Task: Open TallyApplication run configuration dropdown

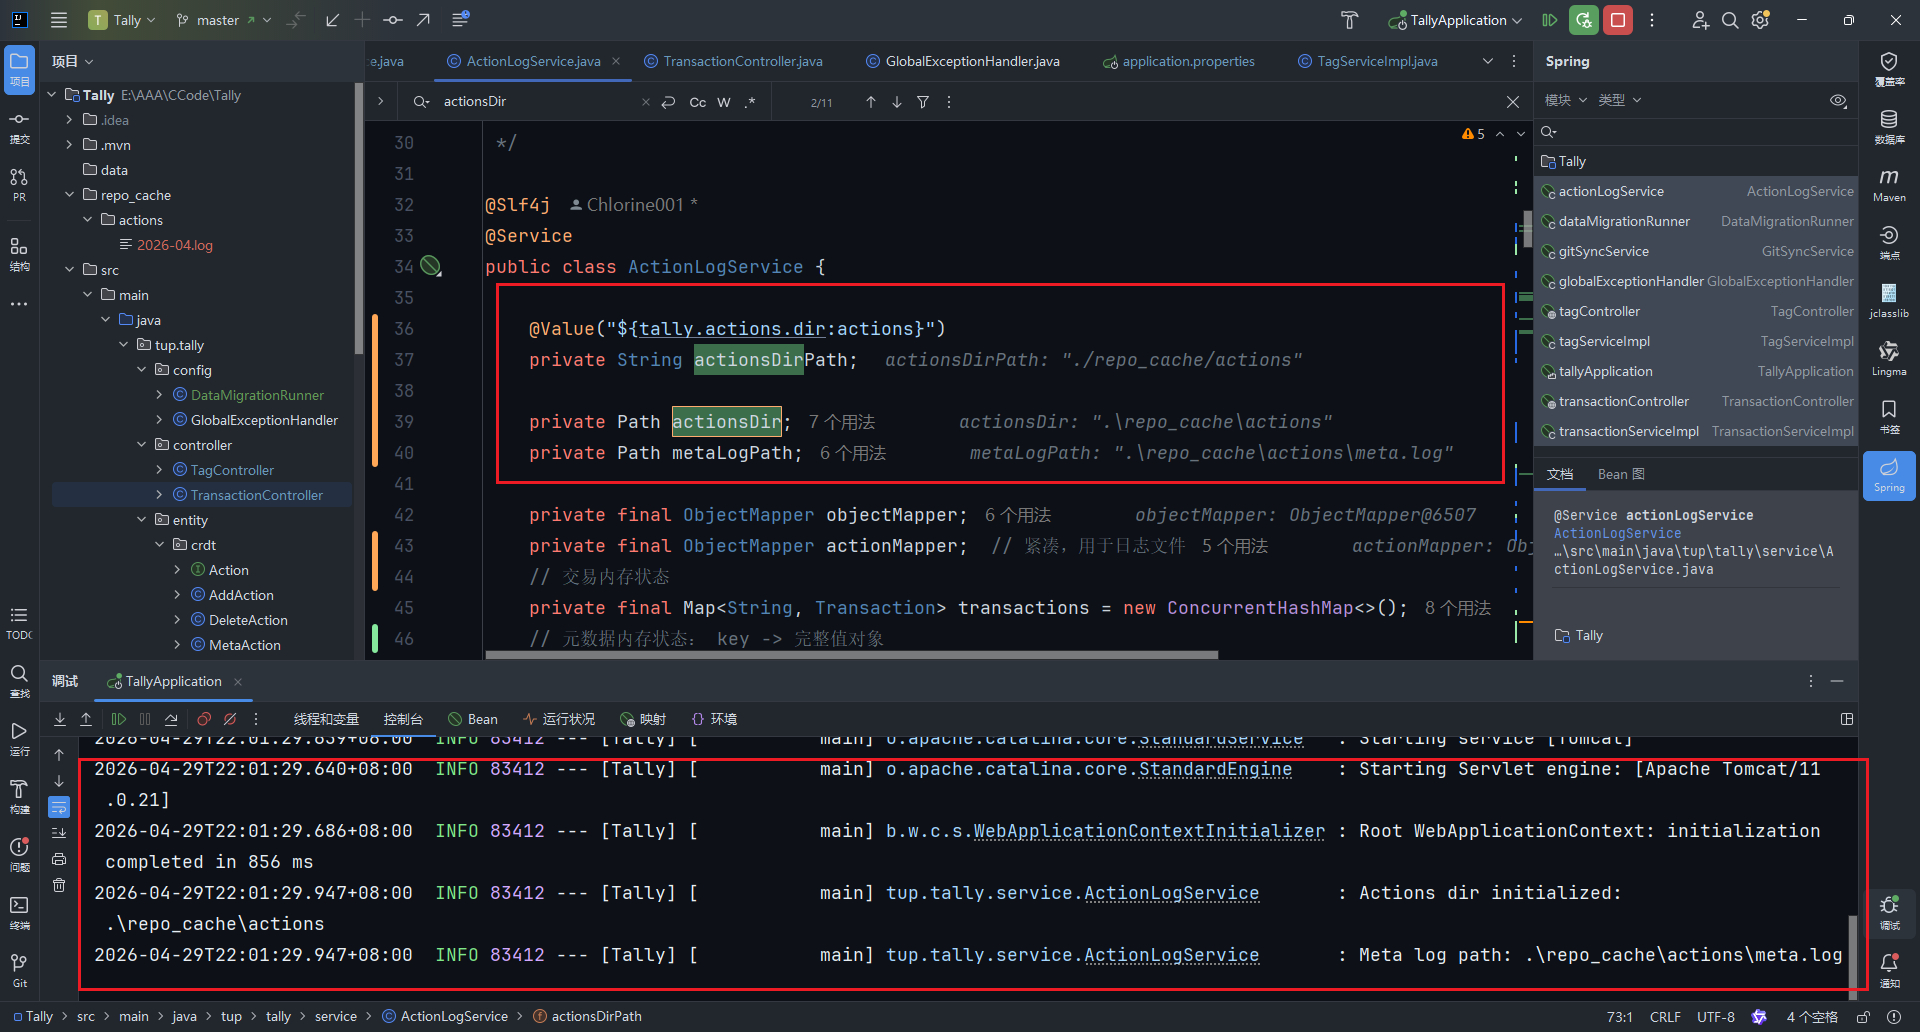Action: pyautogui.click(x=1455, y=20)
